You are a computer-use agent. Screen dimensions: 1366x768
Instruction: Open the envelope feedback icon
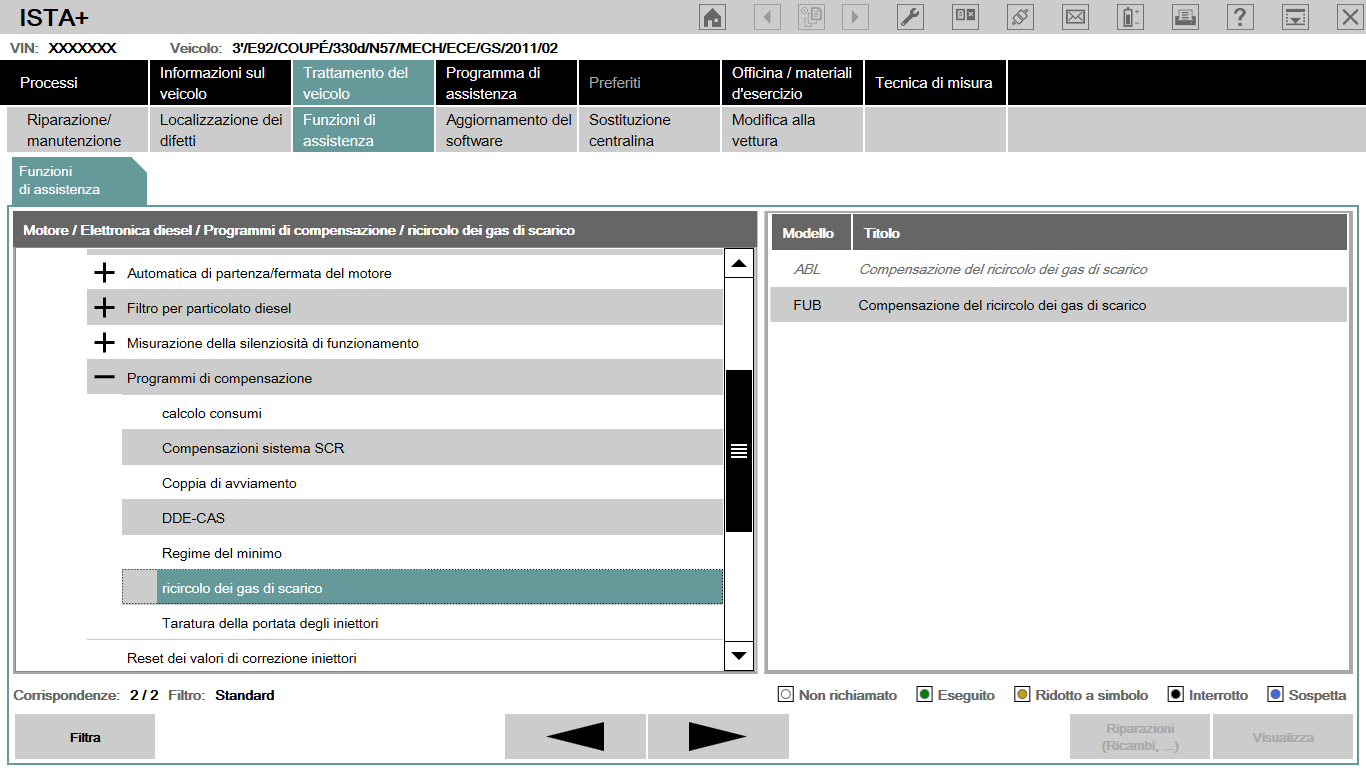[x=1075, y=16]
